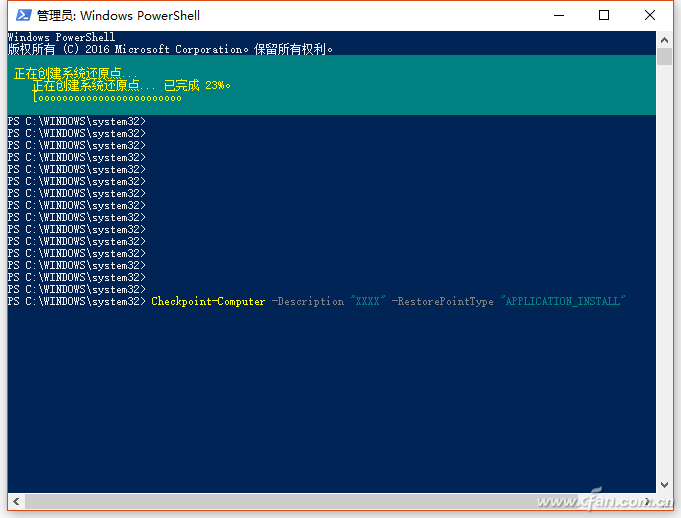Screen dimensions: 681x518
Task: Click the -RestorePointType parameter text
Action: pos(443,301)
